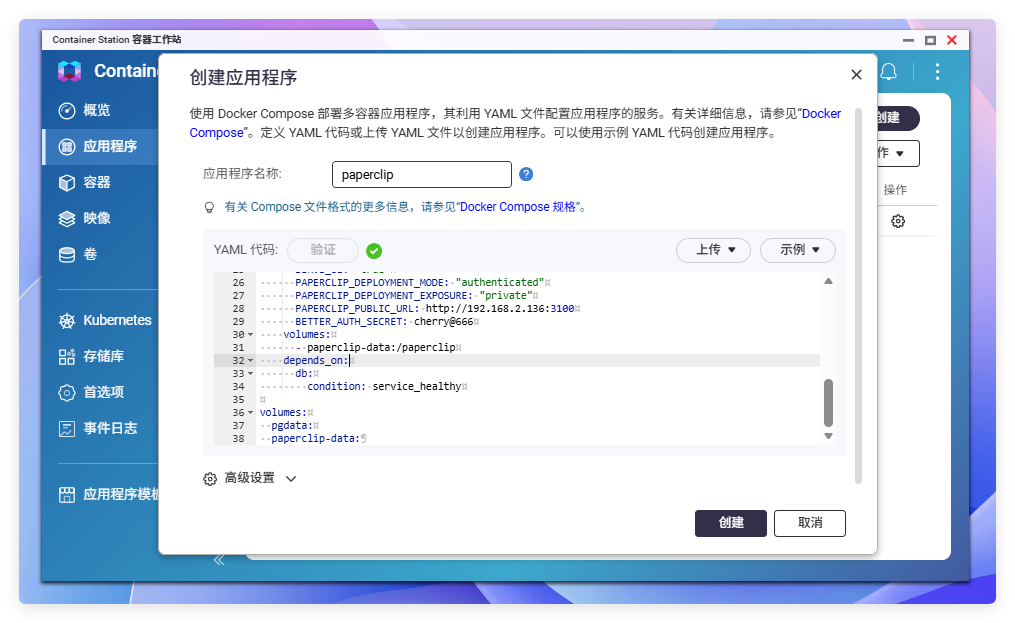This screenshot has width=1015, height=623.
Task: Click line 29 BETTER_AUTH_SECRET in editor
Action: click(x=386, y=322)
